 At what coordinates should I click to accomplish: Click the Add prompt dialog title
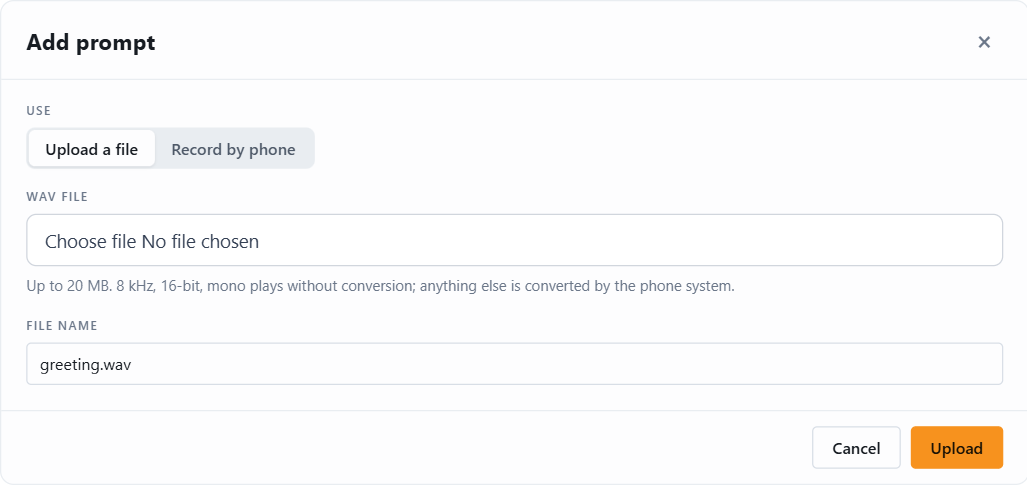pyautogui.click(x=90, y=43)
